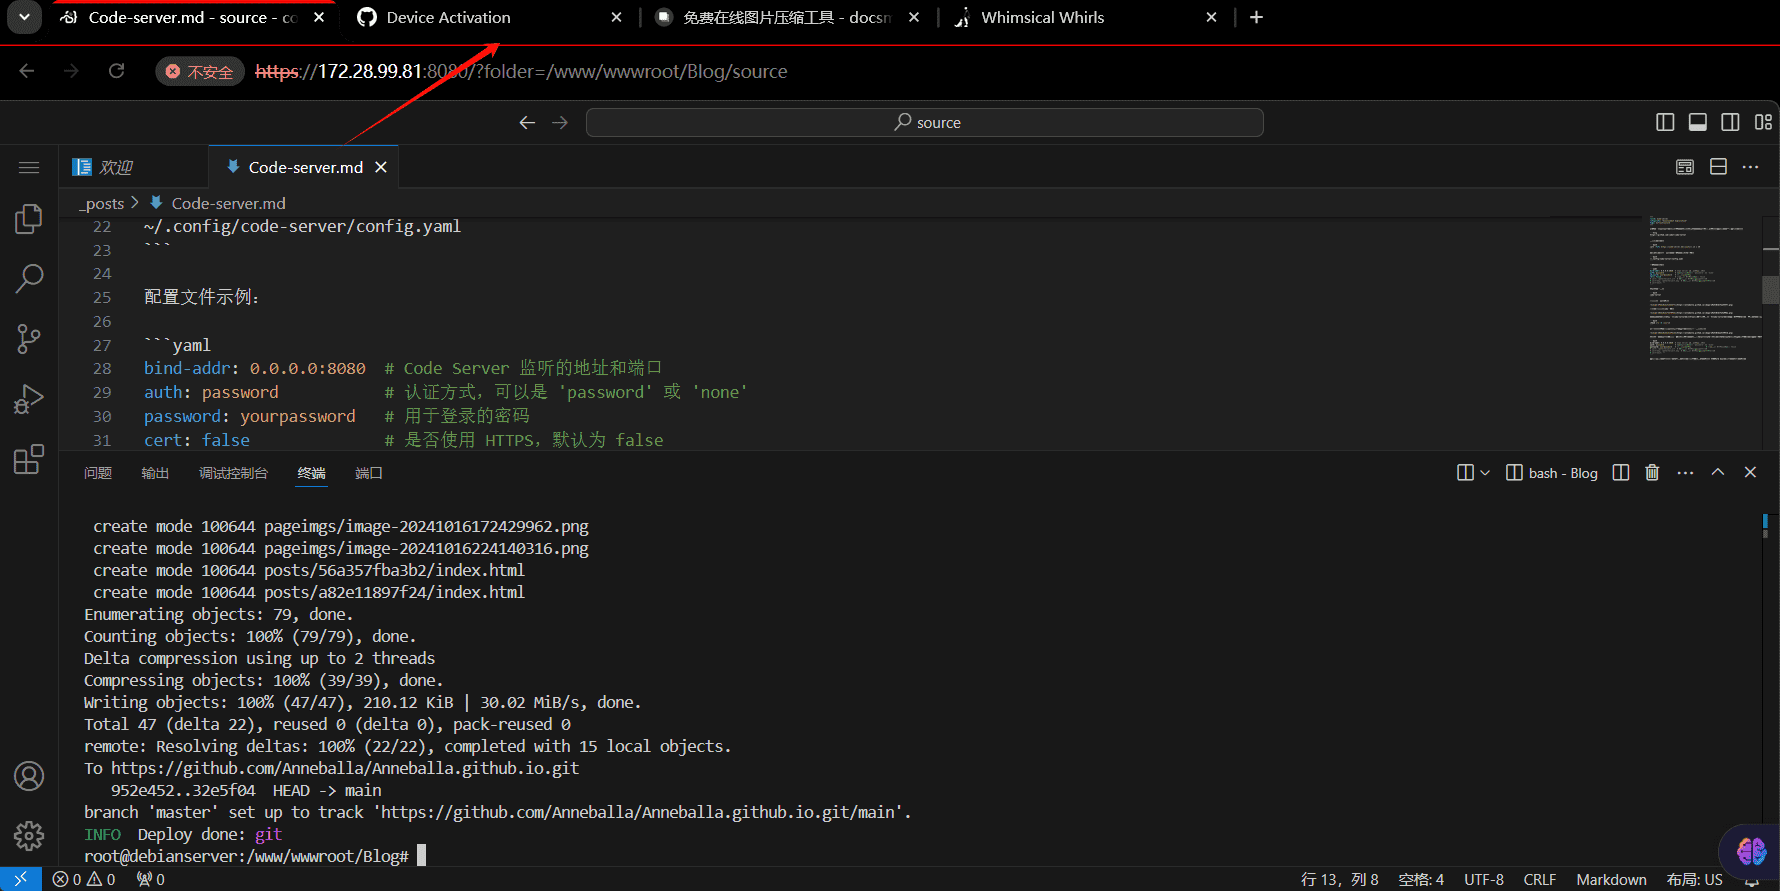Image resolution: width=1780 pixels, height=891 pixels.
Task: Expand the _posts breadcrumb
Action: (x=104, y=203)
